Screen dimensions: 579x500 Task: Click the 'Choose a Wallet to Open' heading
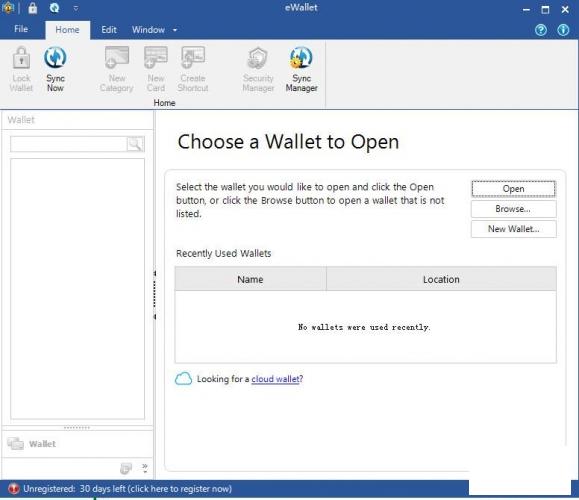point(288,142)
